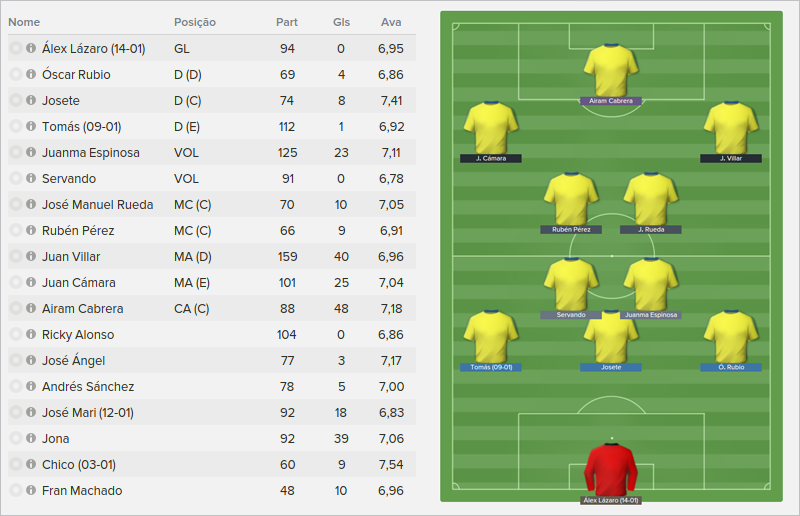Viewport: 800px width, 516px height.
Task: Click info icon beside Juanma Espinosa
Action: [x=31, y=152]
